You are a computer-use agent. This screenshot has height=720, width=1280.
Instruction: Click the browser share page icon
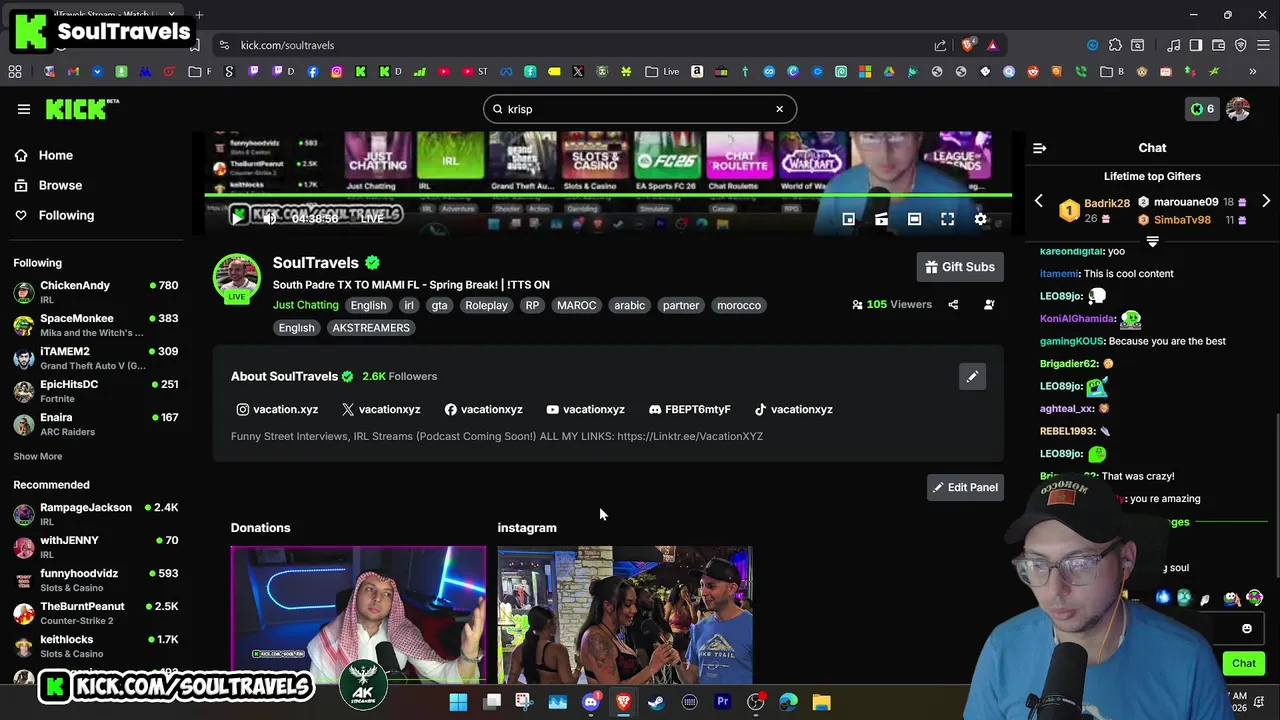pos(940,45)
